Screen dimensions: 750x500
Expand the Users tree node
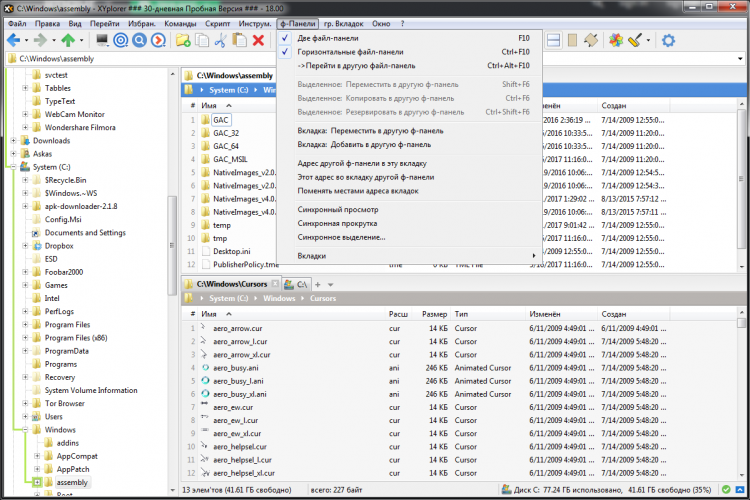25,417
